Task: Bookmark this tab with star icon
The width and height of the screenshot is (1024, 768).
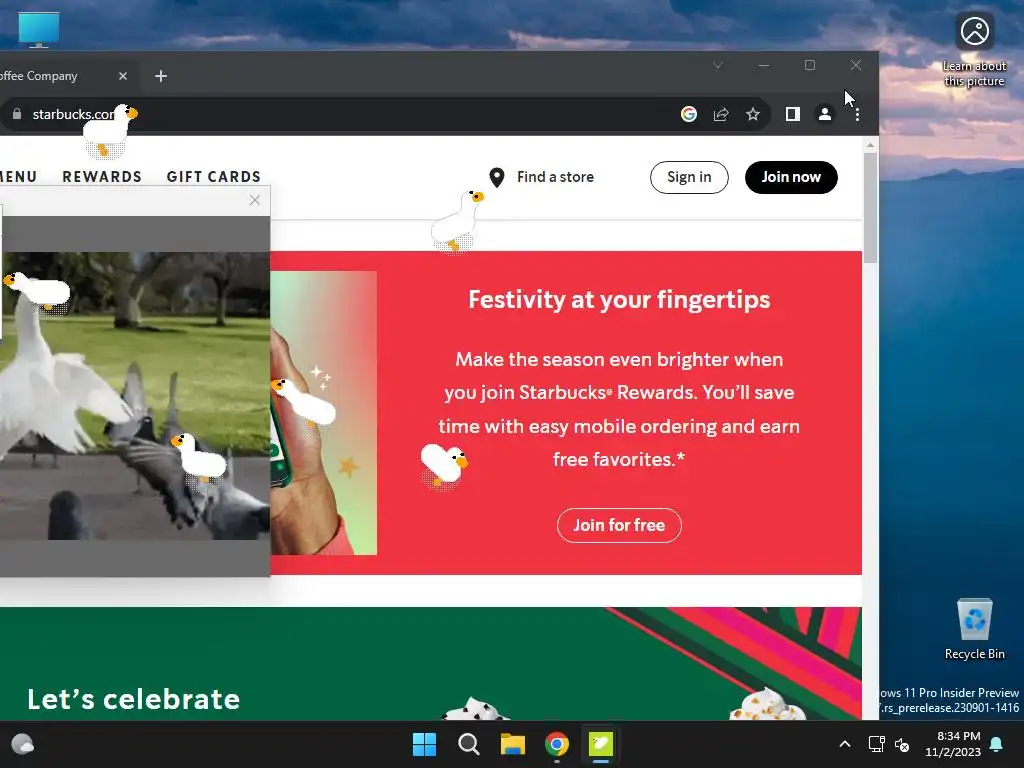Action: [753, 114]
